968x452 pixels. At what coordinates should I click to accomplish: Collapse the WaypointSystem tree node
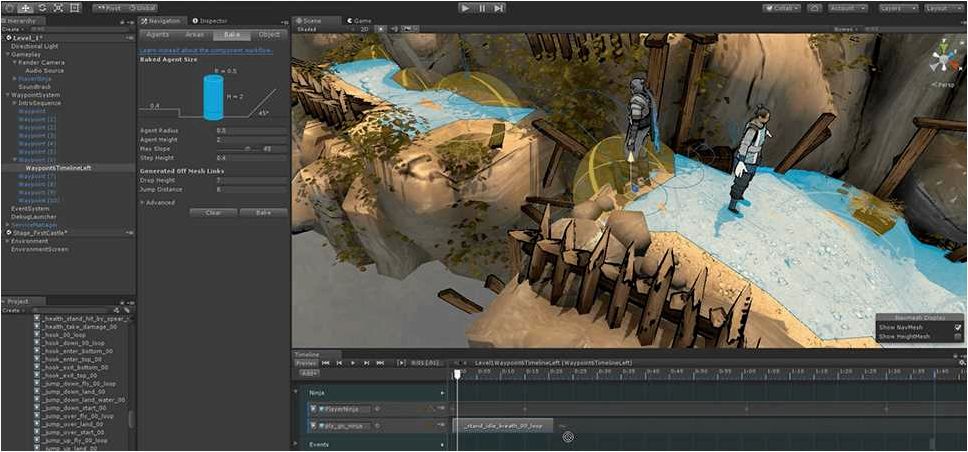(9, 95)
